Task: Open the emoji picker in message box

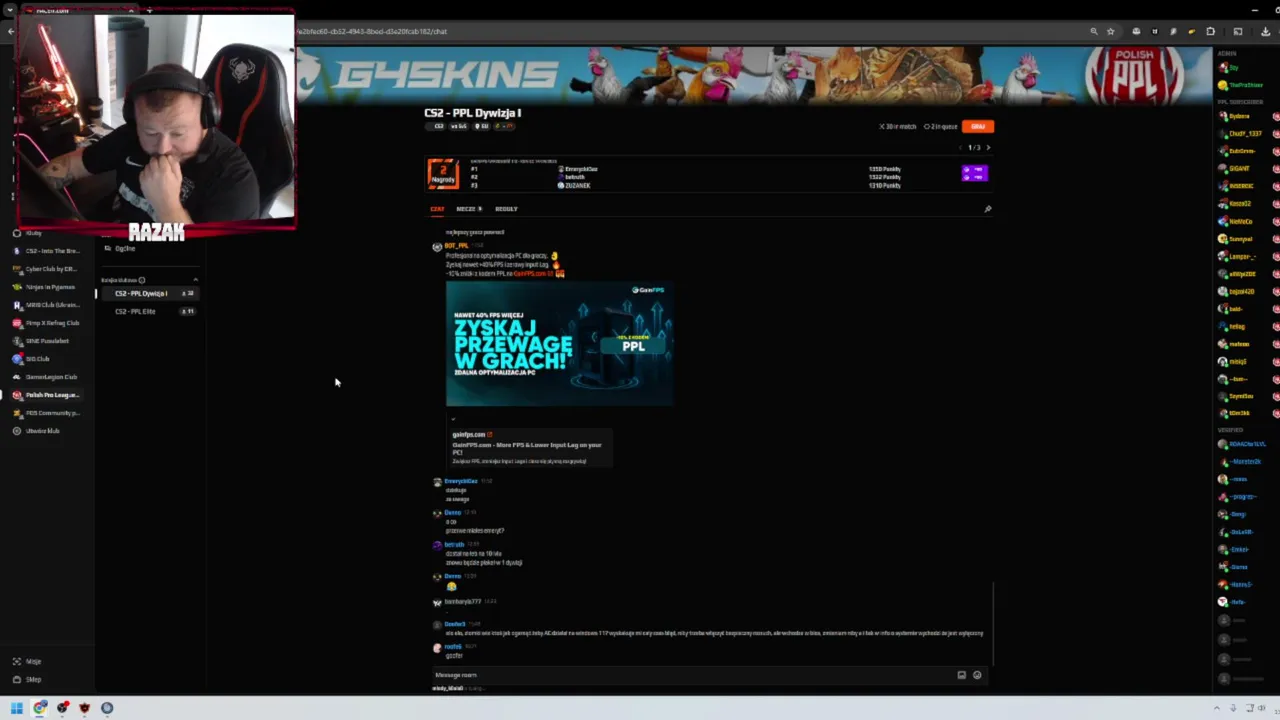Action: click(x=977, y=675)
